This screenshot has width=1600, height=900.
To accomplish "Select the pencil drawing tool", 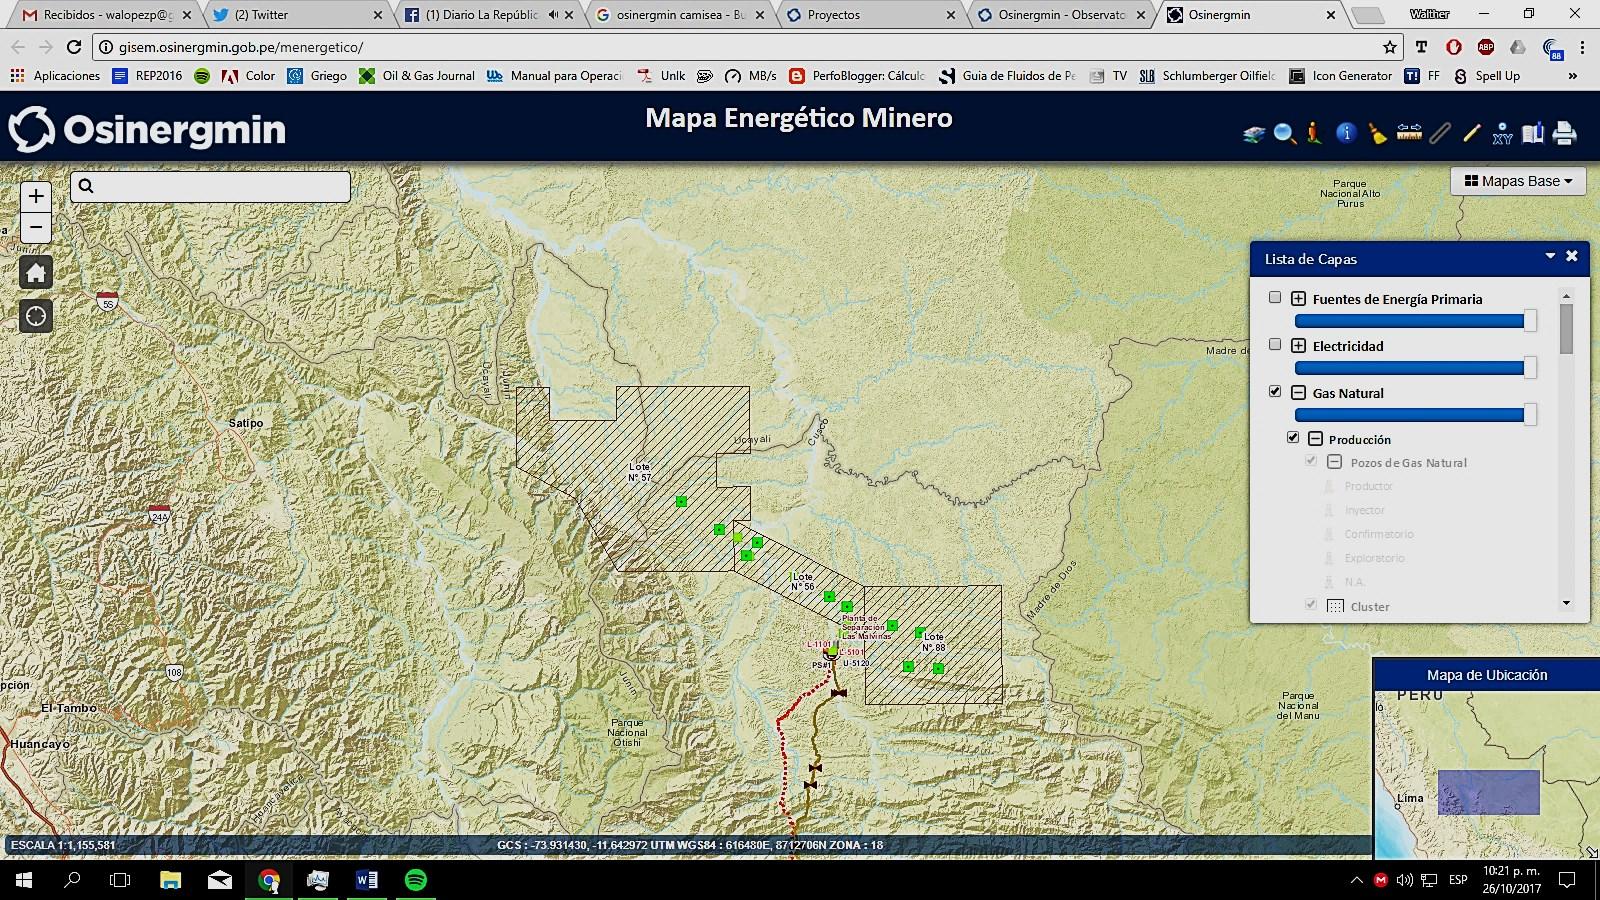I will [x=1471, y=133].
